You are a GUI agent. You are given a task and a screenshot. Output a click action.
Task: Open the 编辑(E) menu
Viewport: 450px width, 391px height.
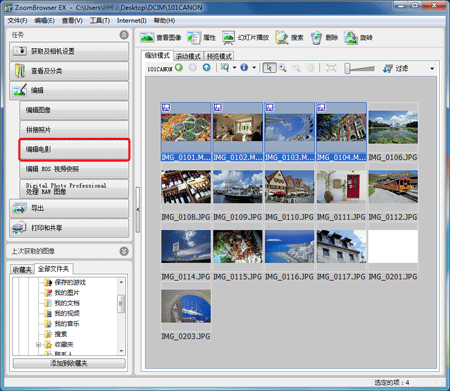[x=45, y=21]
